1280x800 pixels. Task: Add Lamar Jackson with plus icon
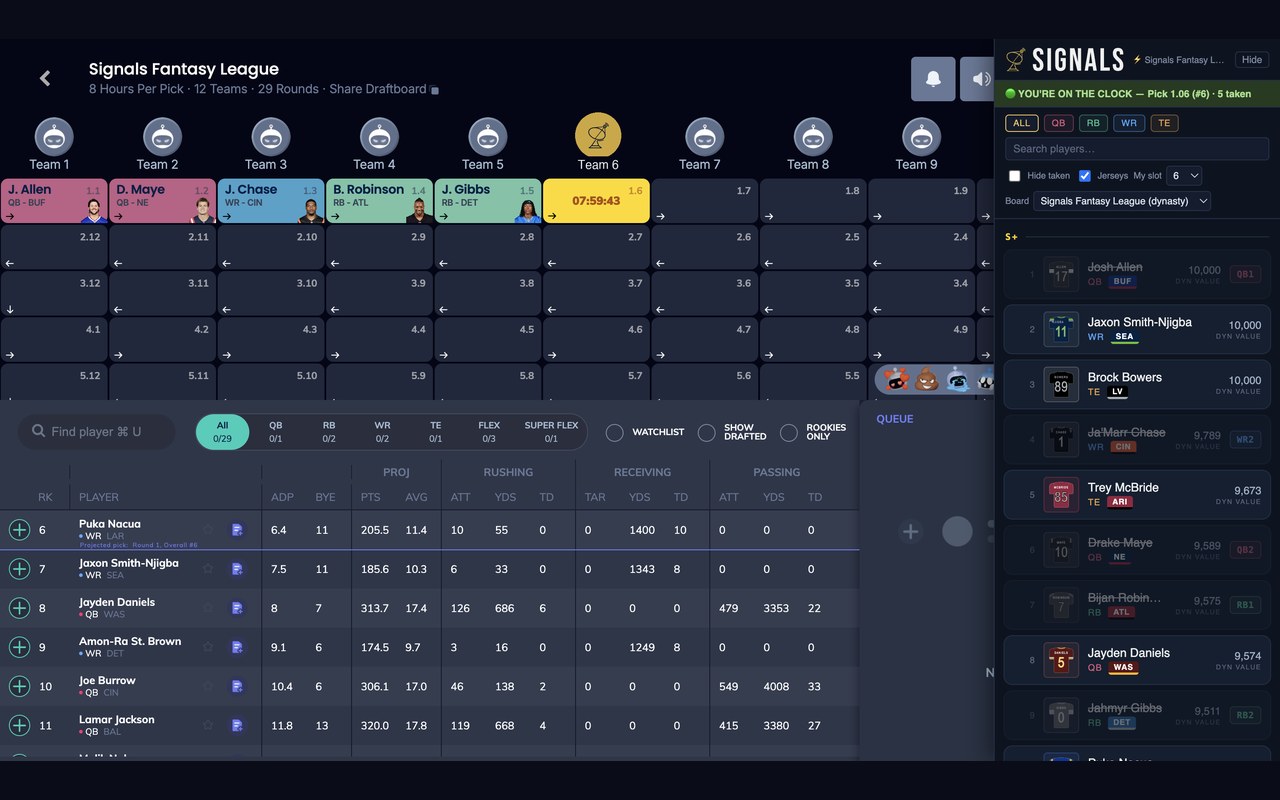pos(19,725)
